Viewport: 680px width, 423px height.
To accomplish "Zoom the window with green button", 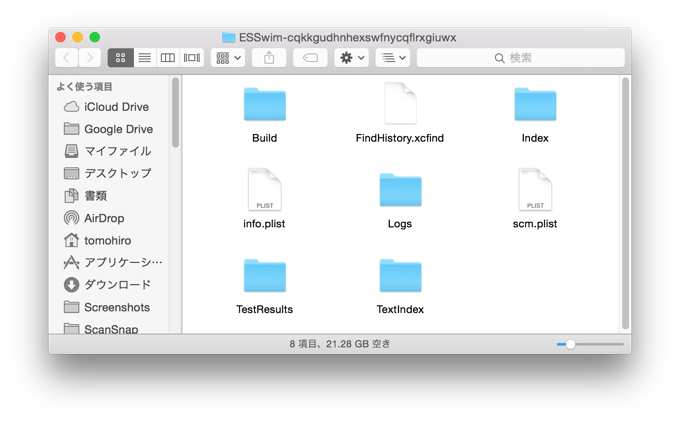I will click(95, 37).
